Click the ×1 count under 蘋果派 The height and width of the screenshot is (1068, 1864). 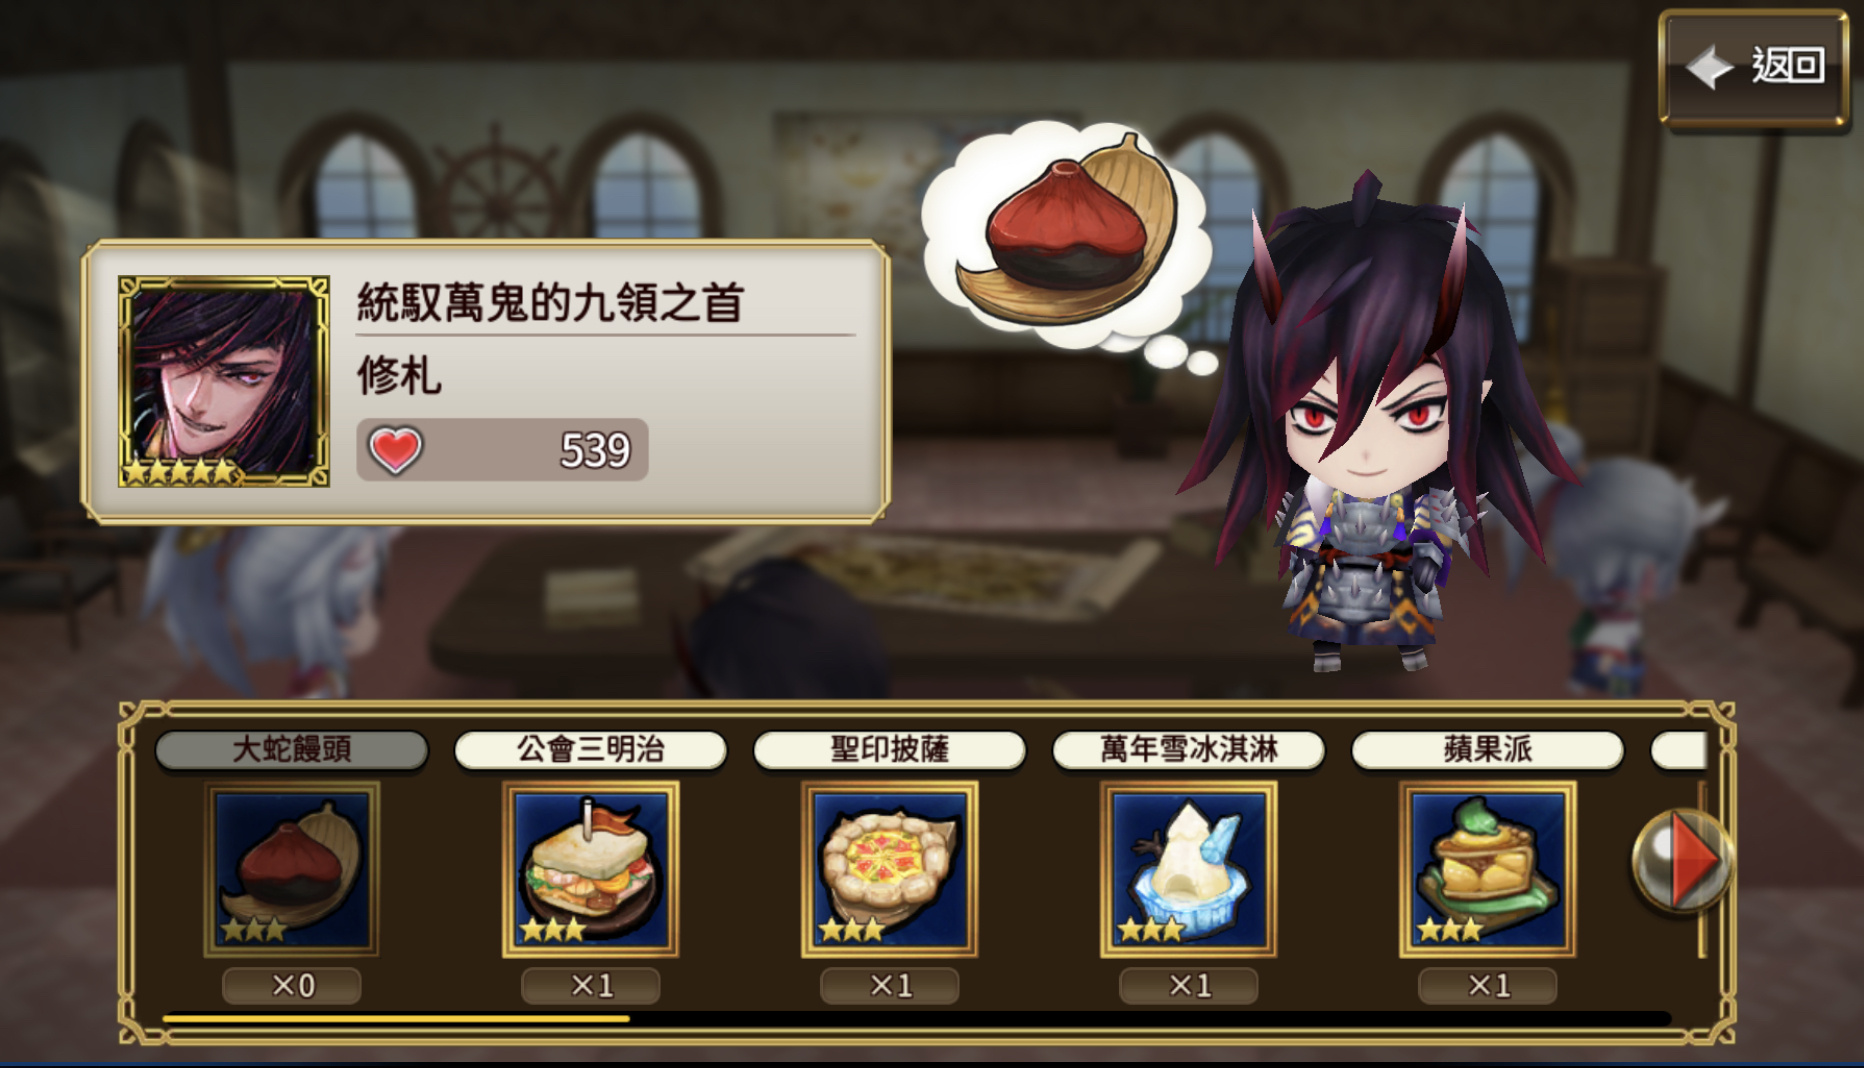1487,986
